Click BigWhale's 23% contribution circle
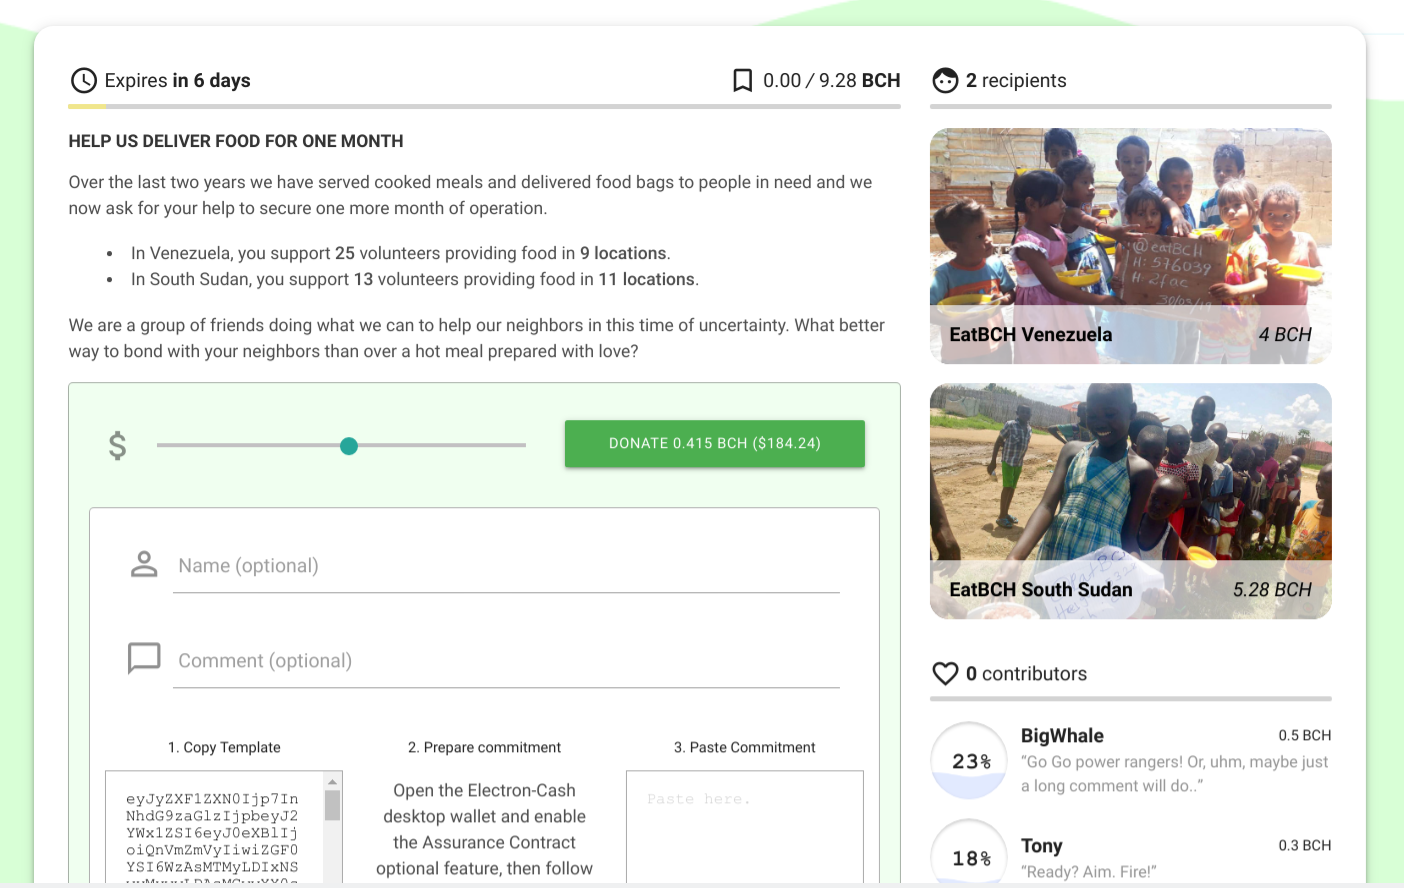Image resolution: width=1404 pixels, height=888 pixels. 969,761
